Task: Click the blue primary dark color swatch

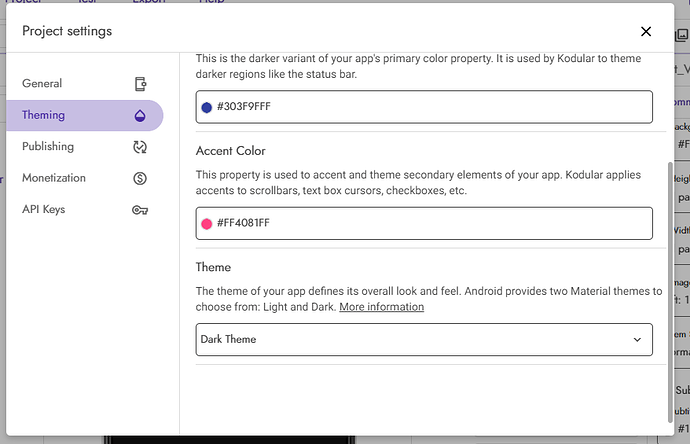Action: point(207,107)
